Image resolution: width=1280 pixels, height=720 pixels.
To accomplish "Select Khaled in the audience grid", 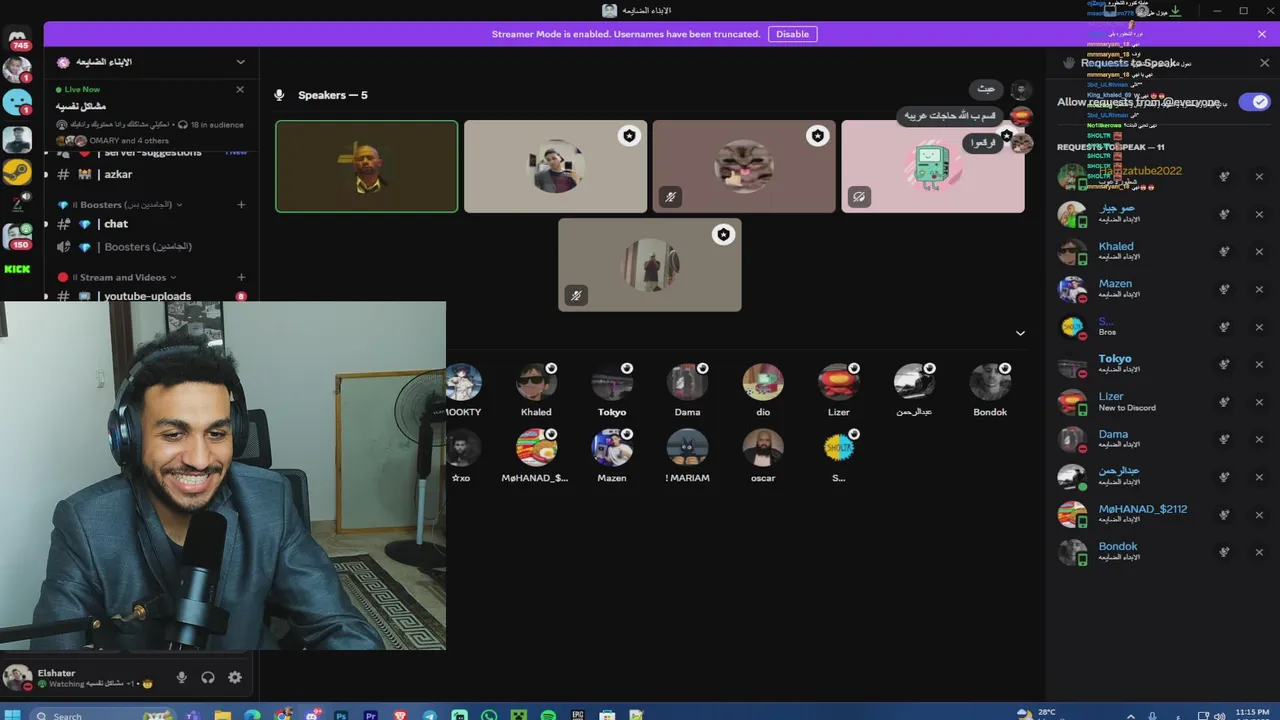I will click(x=536, y=390).
